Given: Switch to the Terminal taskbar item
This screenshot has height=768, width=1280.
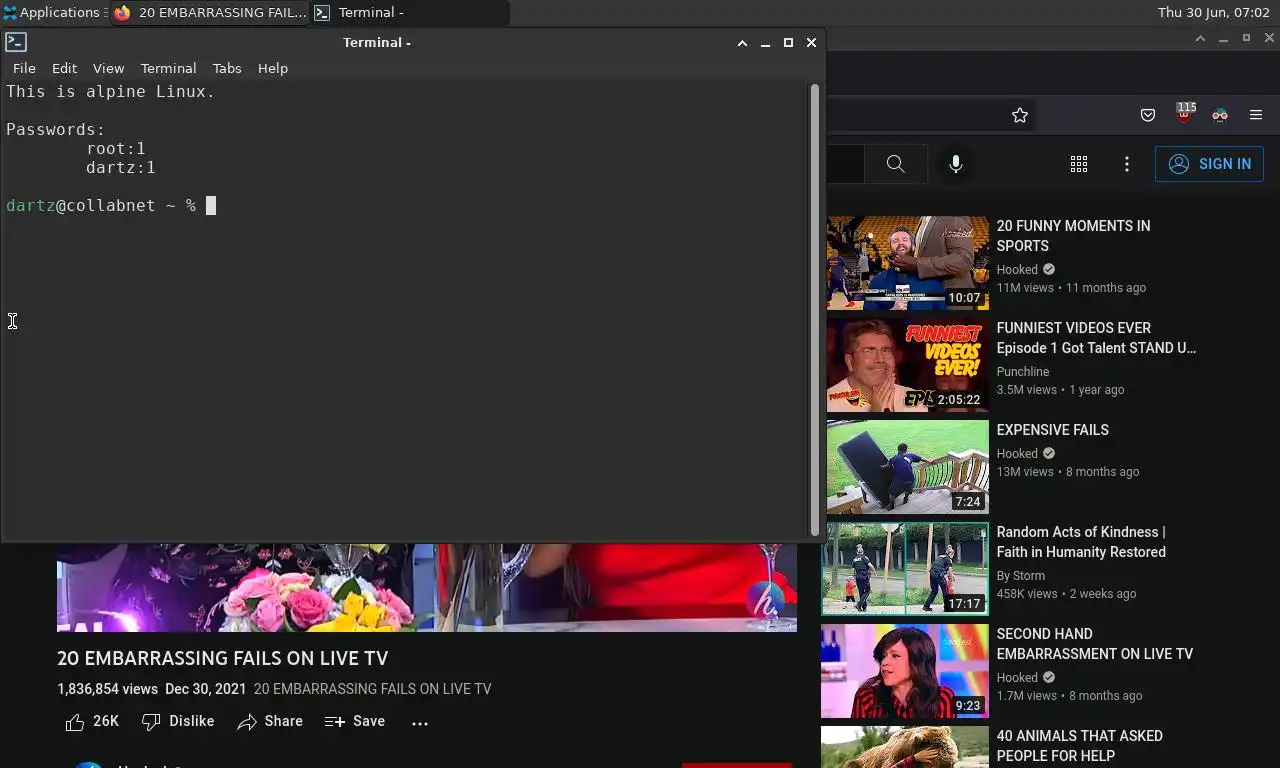Looking at the screenshot, I should point(410,13).
